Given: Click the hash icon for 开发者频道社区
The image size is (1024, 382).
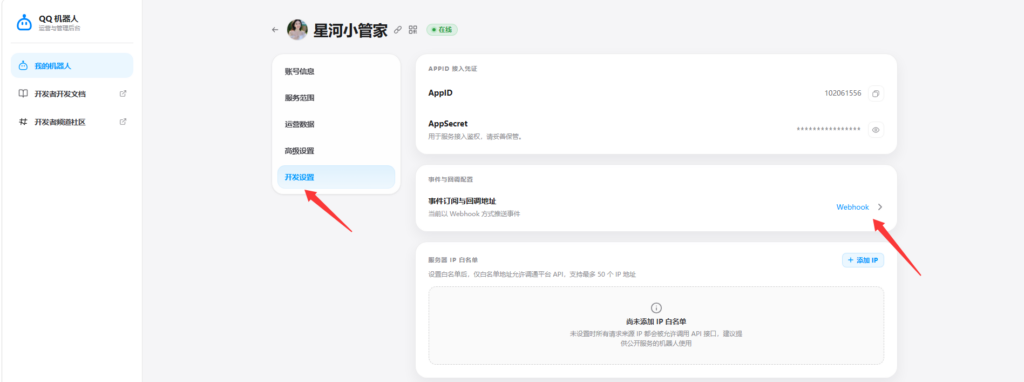Looking at the screenshot, I should click(23, 121).
